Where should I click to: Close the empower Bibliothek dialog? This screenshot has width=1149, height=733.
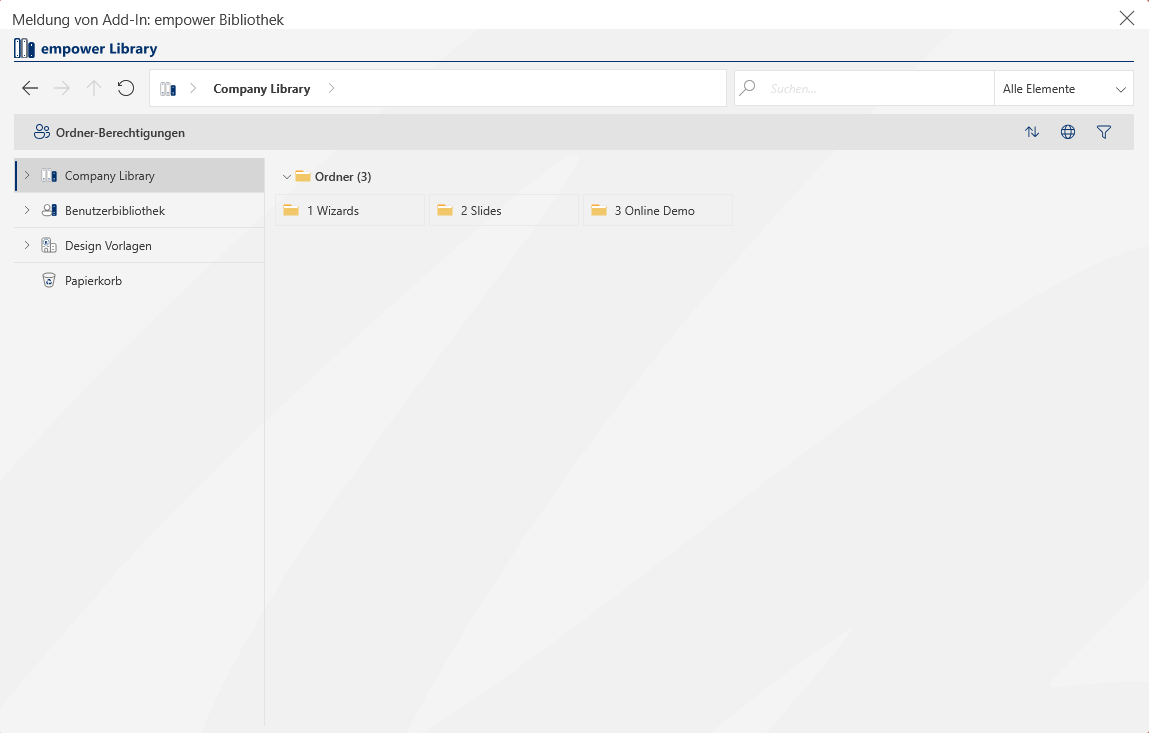[1127, 18]
